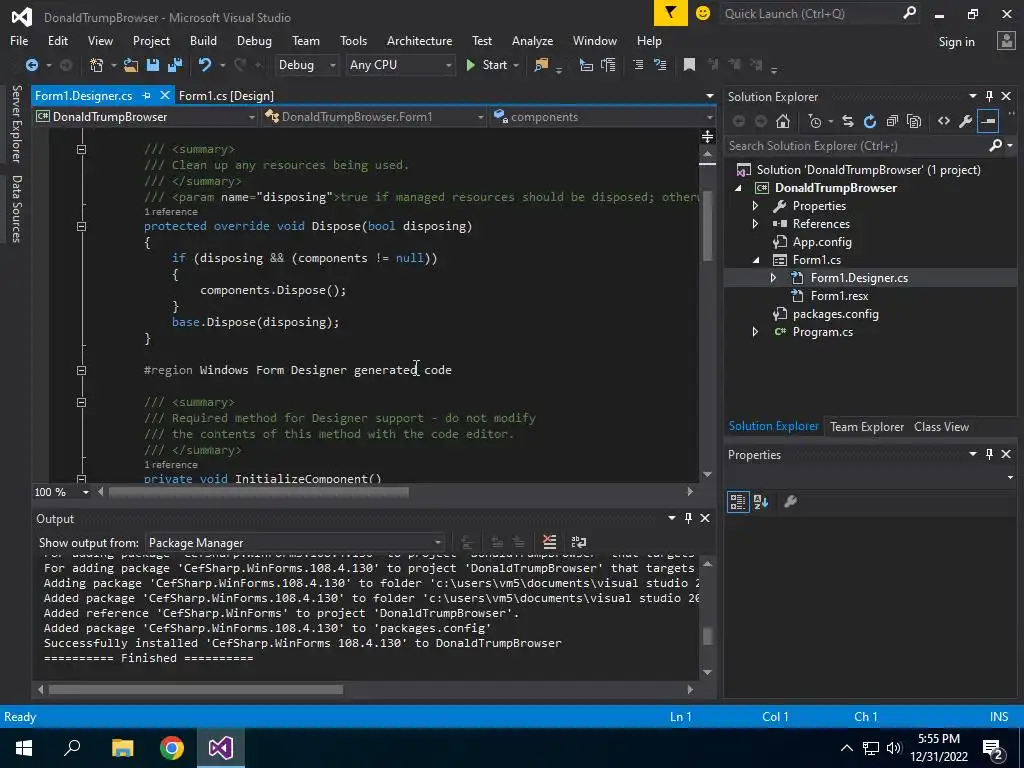Screen dimensions: 1024x768
Task: Collapse All nodes in Solution Explorer
Action: (892, 121)
